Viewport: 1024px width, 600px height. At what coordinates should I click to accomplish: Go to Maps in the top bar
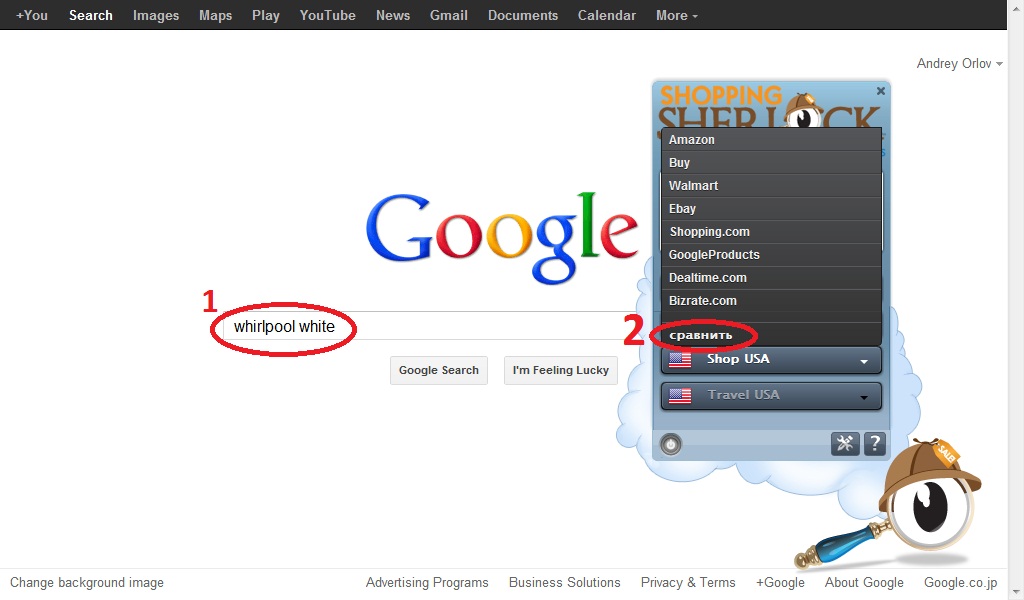[216, 15]
